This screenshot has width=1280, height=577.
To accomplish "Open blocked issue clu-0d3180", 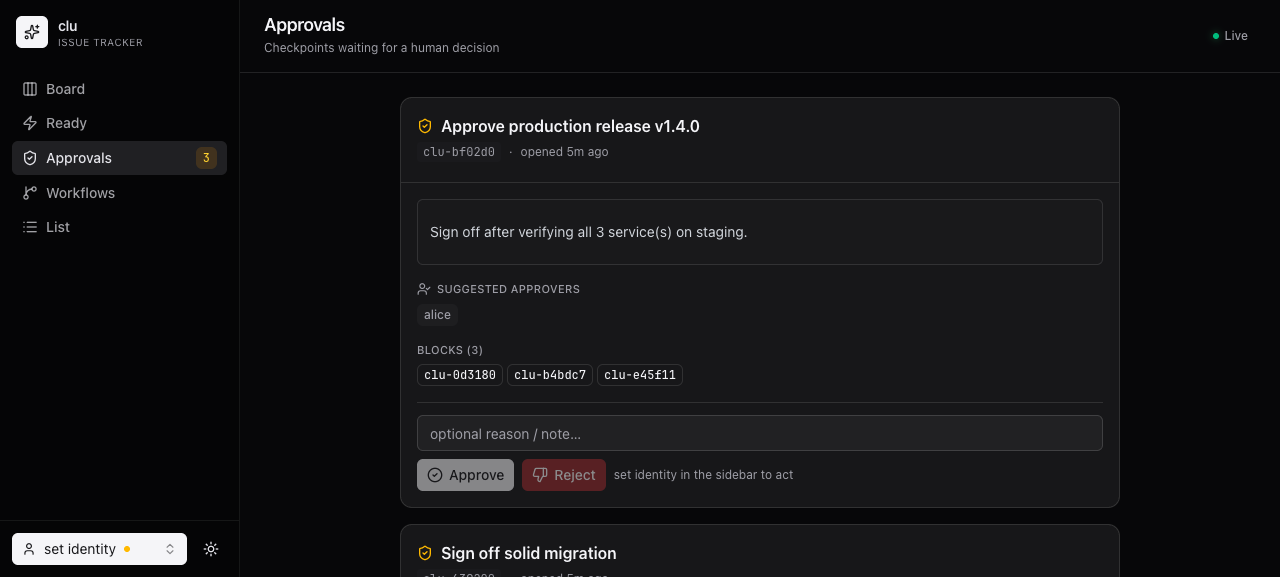I will coord(460,375).
